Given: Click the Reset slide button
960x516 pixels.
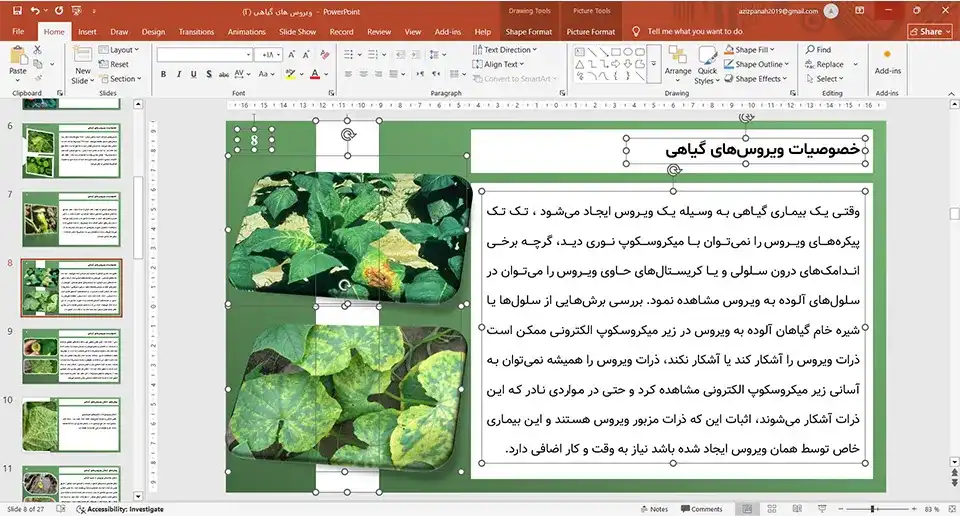Looking at the screenshot, I should (114, 64).
